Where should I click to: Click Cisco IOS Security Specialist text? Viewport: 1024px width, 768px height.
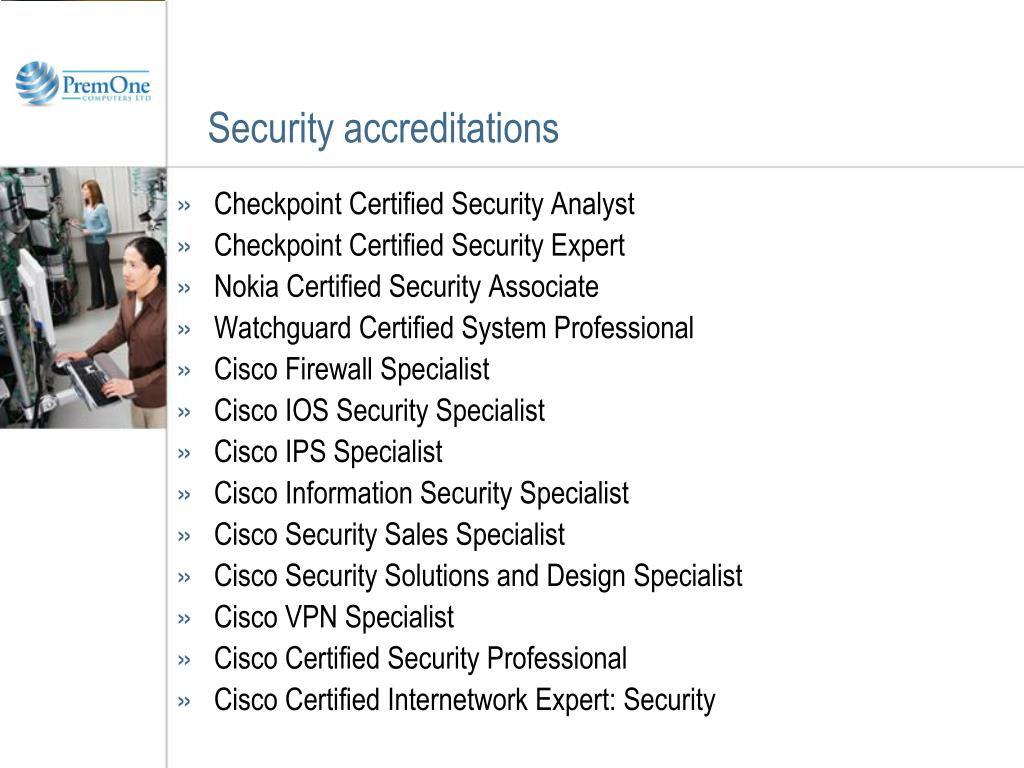(x=379, y=411)
